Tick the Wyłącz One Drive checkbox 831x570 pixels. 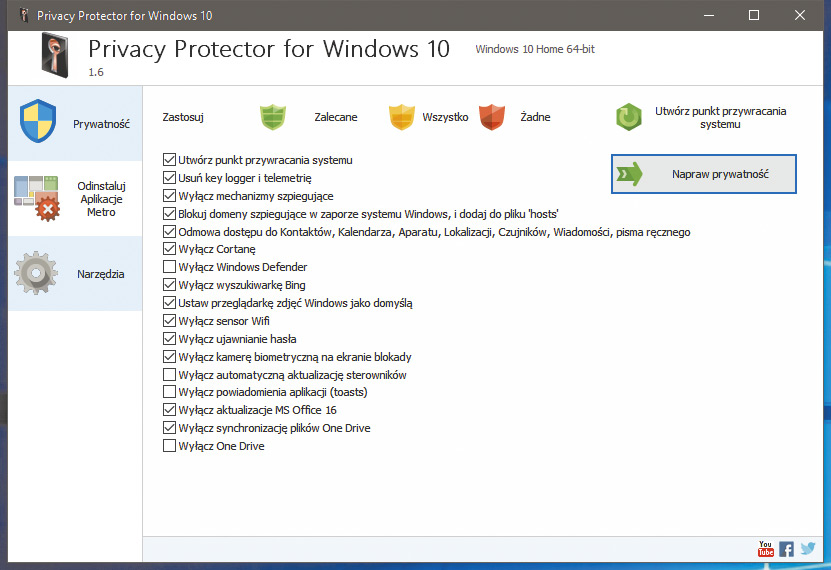tap(169, 446)
